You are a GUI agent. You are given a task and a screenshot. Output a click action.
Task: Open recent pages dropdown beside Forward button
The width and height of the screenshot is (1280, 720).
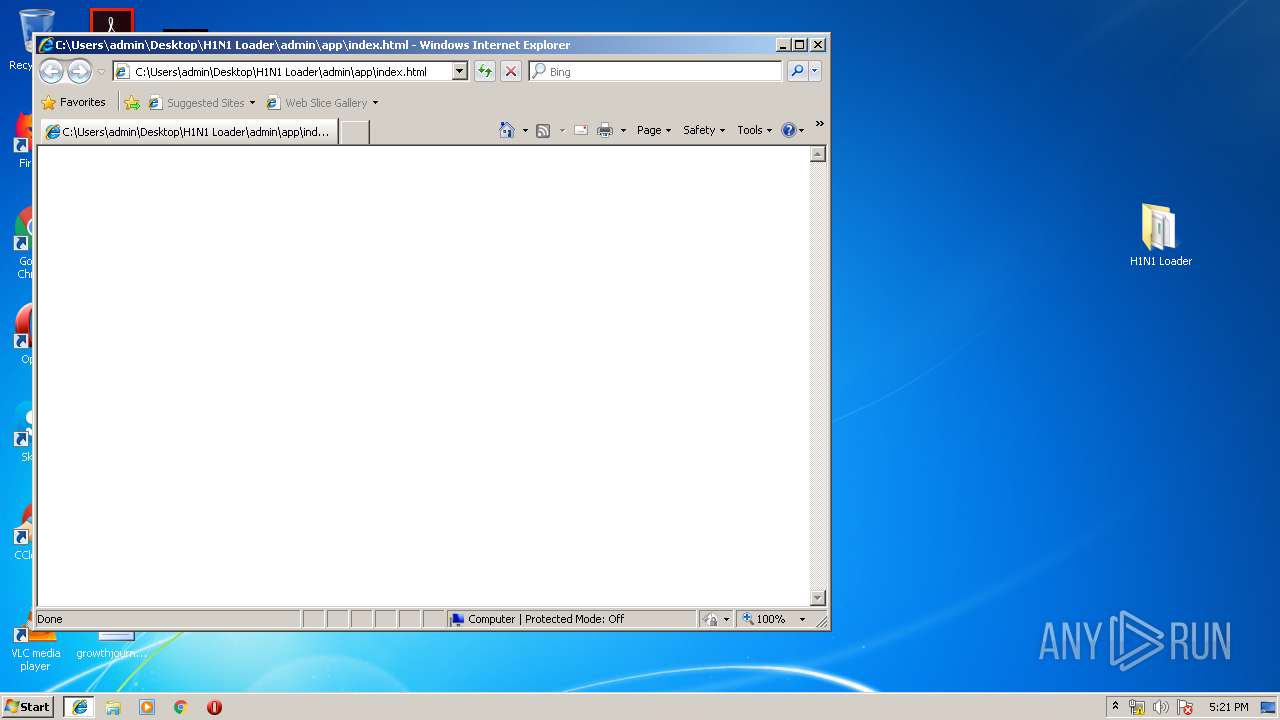point(101,72)
